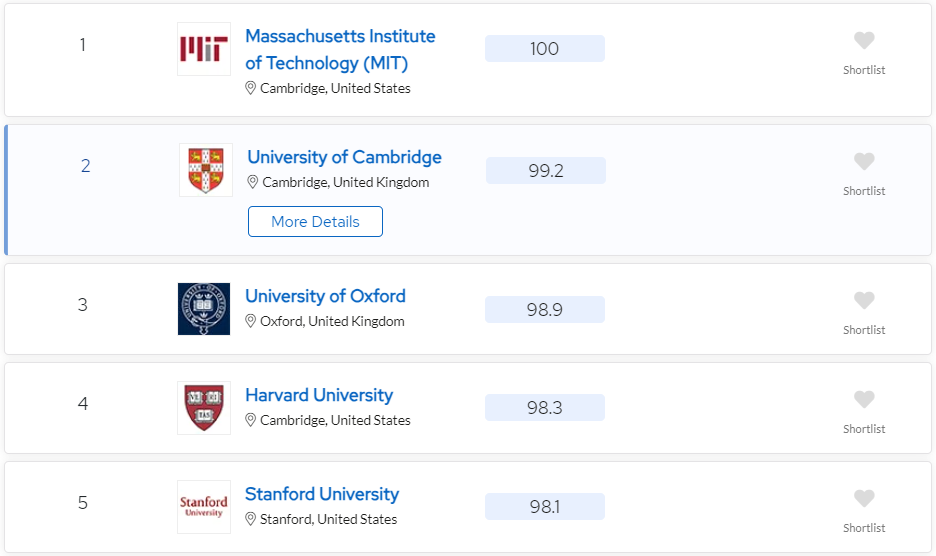936x556 pixels.
Task: Click the 100 score bar for MIT
Action: (545, 48)
